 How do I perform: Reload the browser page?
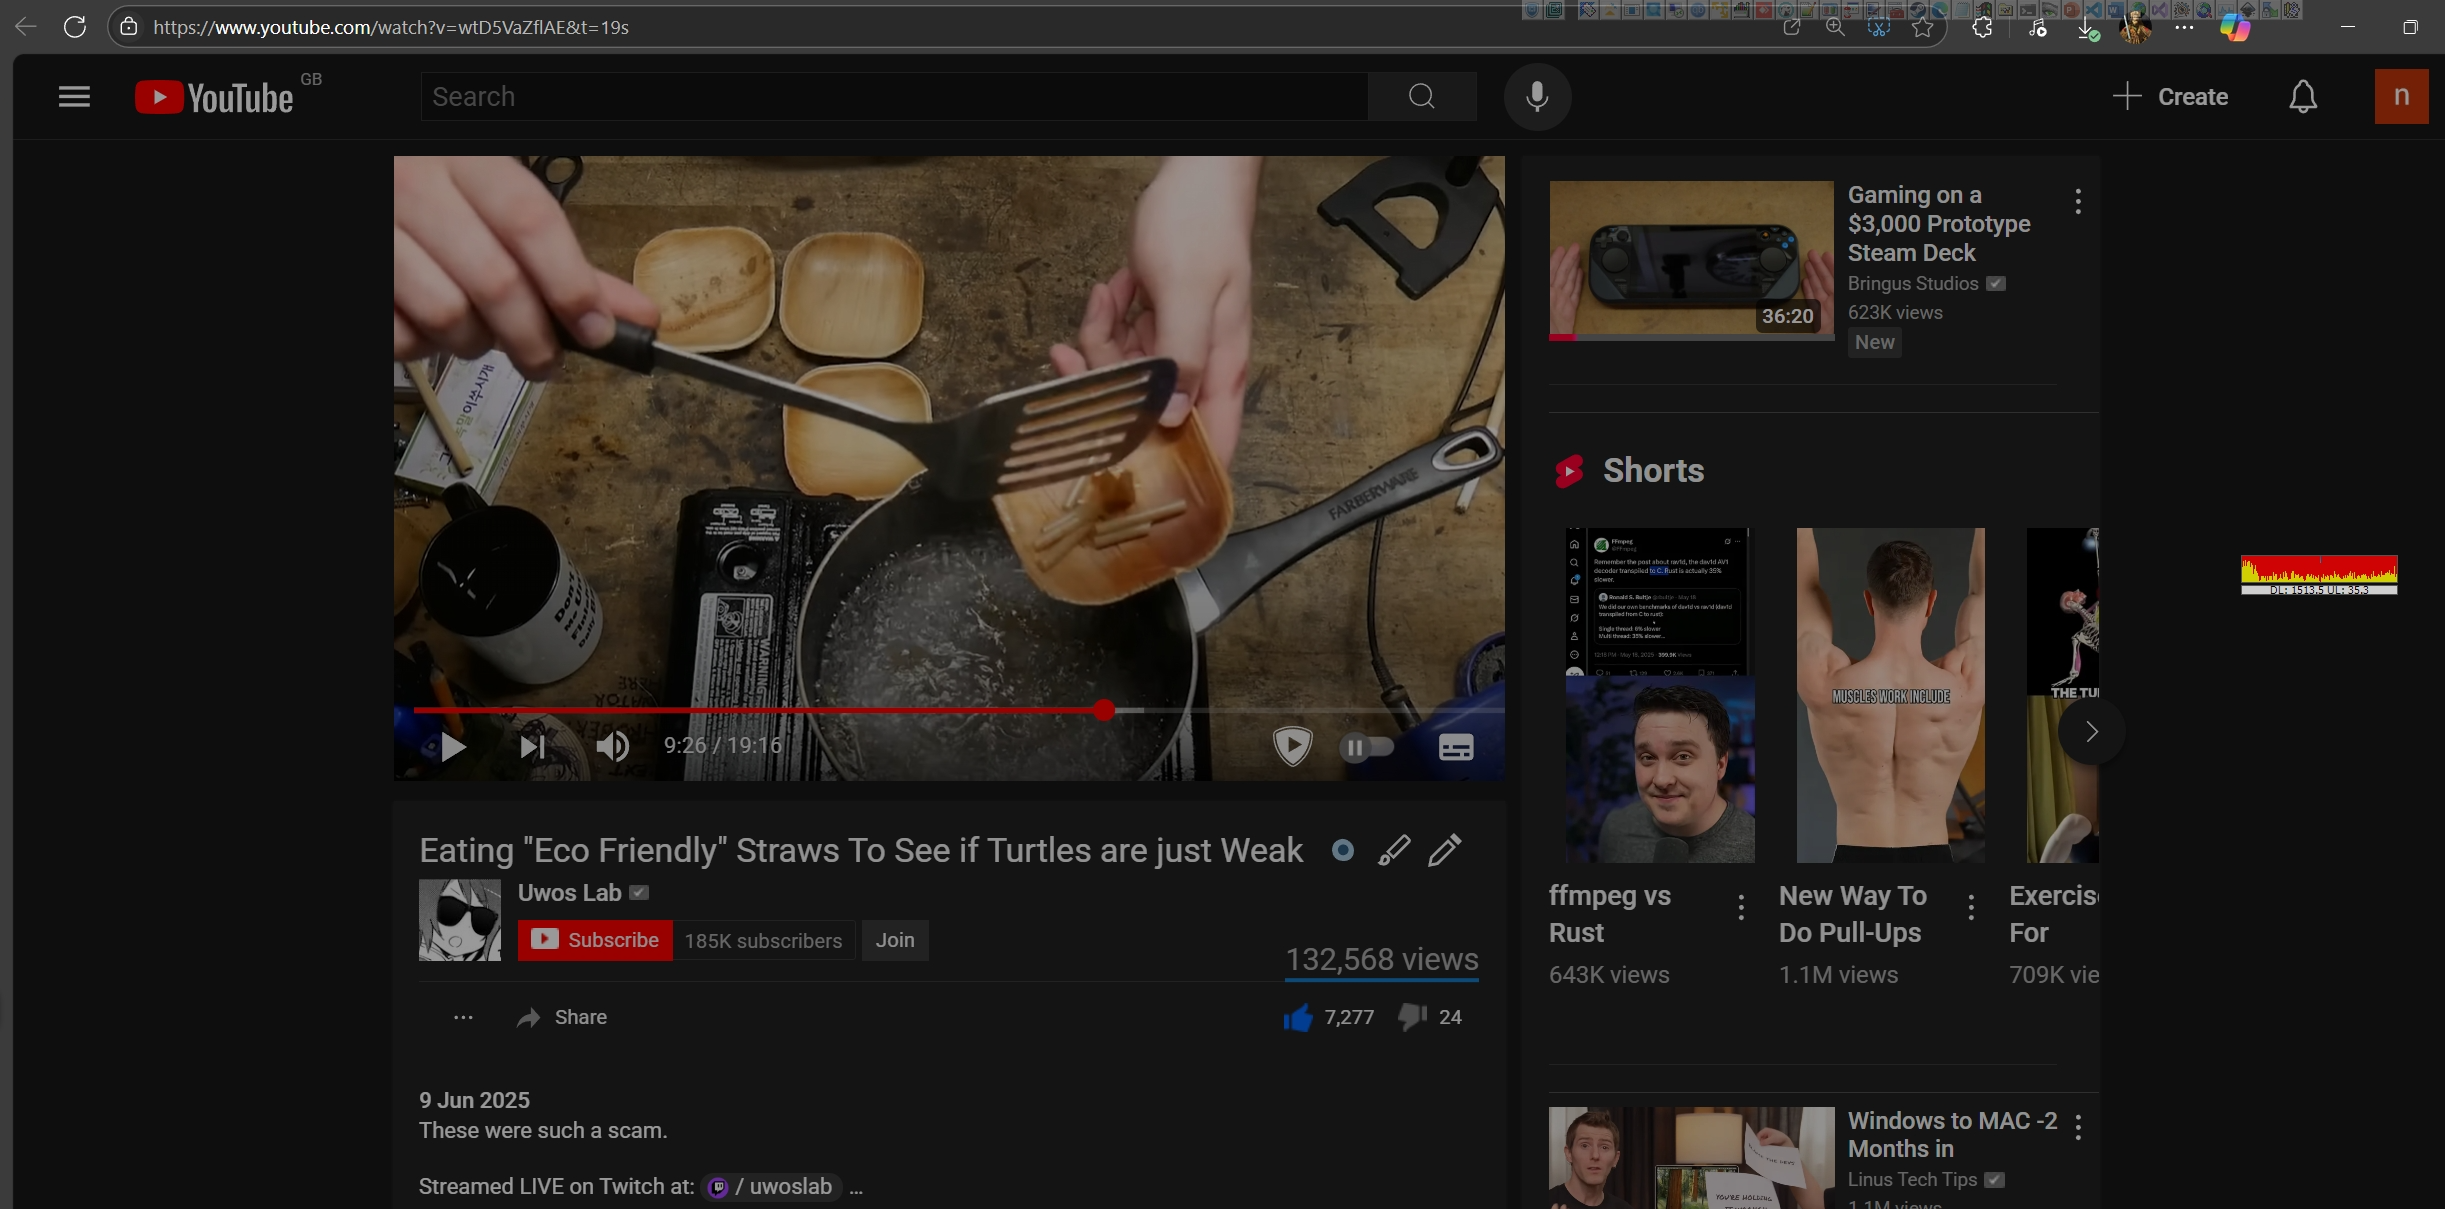[74, 27]
